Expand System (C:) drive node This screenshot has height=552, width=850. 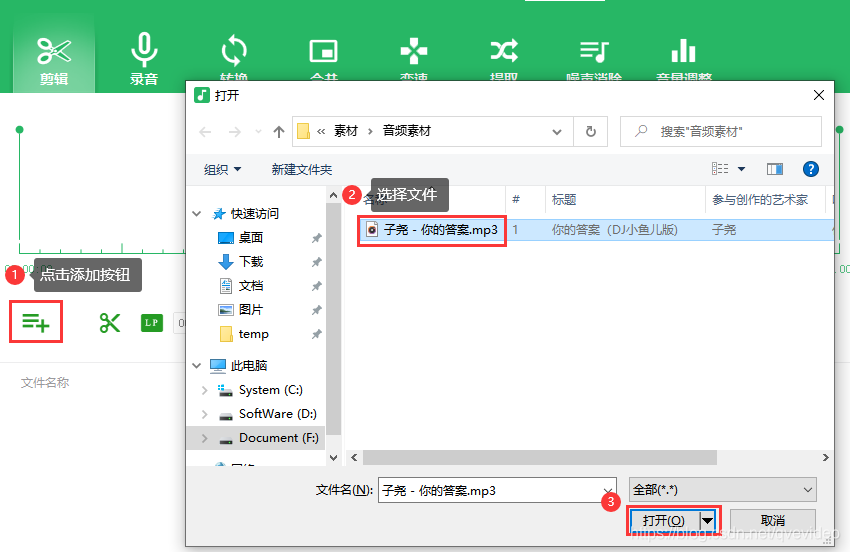[x=204, y=390]
